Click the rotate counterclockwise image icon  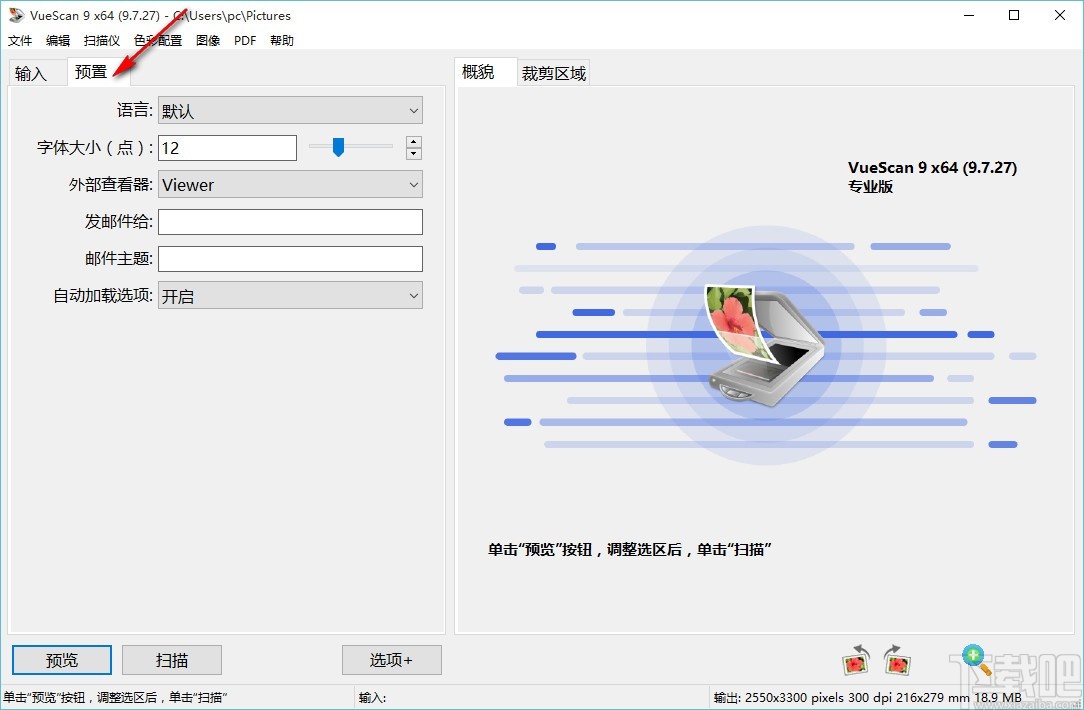pos(856,660)
